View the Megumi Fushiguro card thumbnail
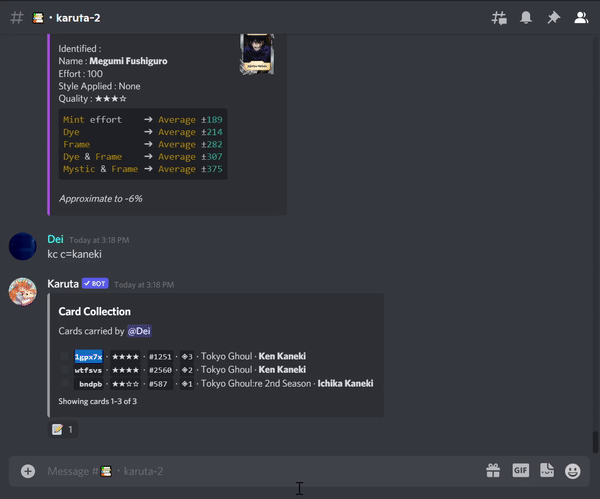Viewport: 600px width, 499px height. tap(256, 54)
